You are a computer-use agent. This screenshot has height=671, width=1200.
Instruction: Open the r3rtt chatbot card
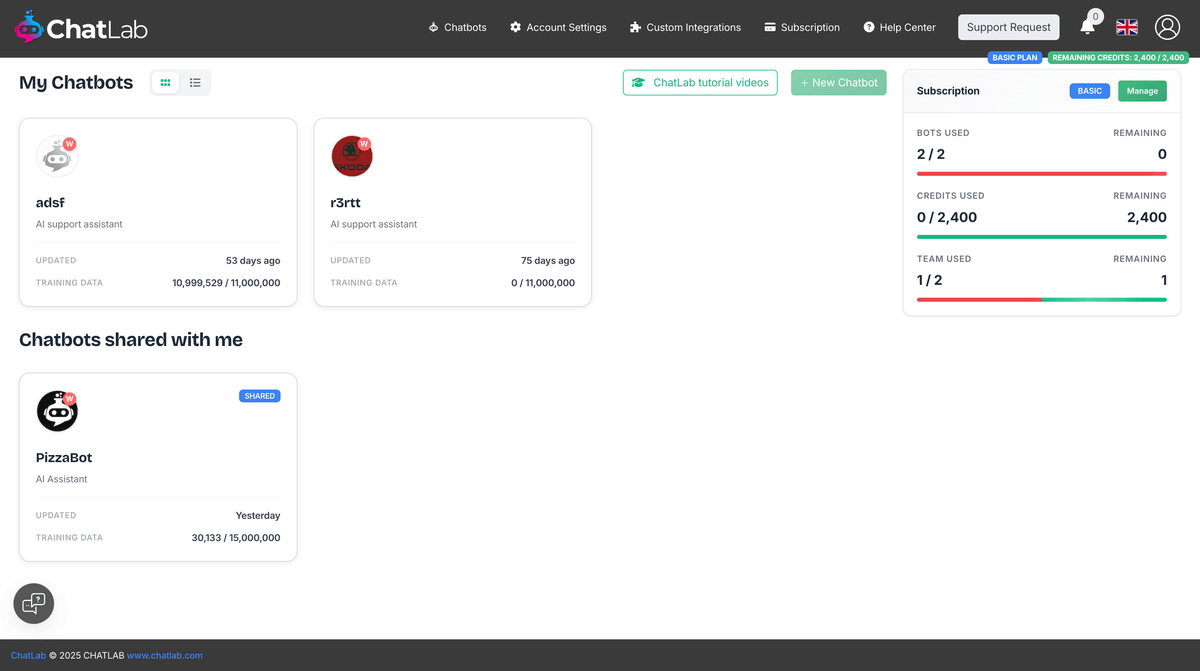click(x=452, y=210)
